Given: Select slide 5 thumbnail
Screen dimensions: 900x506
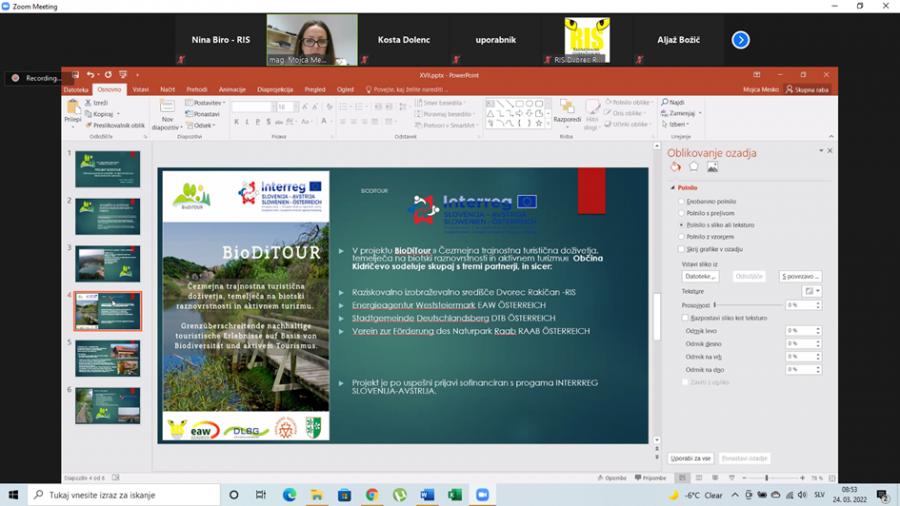Looking at the screenshot, I should point(107,359).
